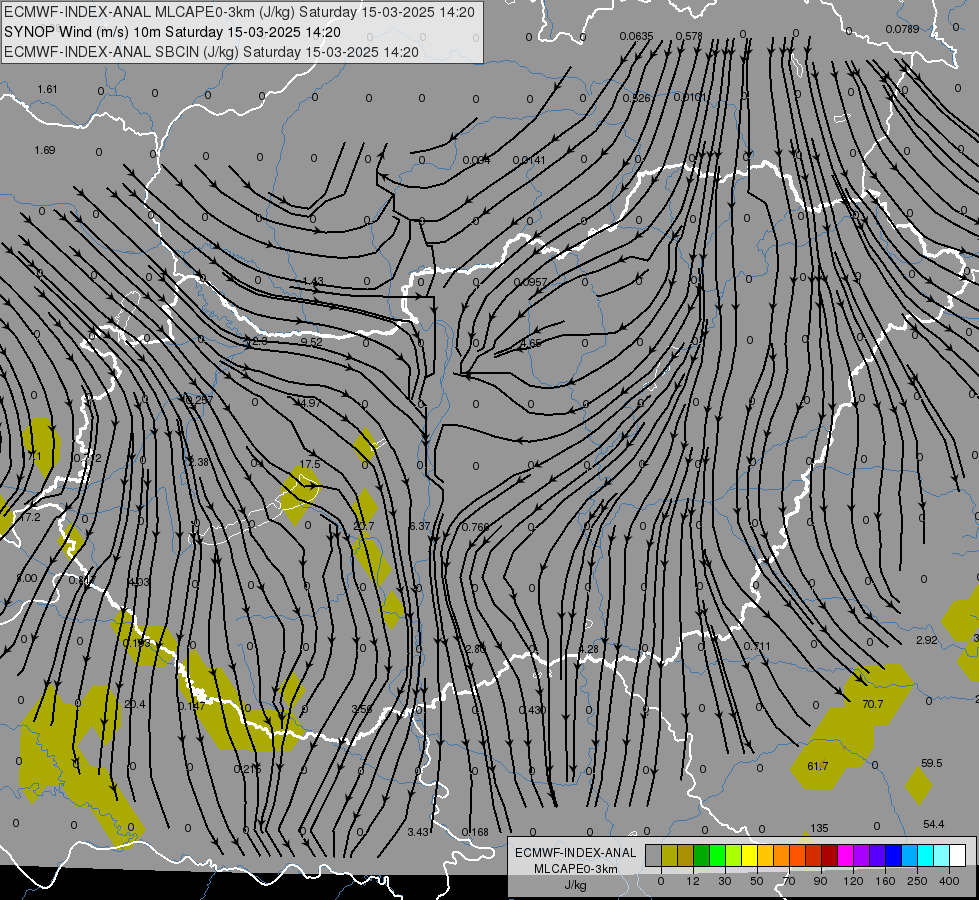Click the map value 0.711
Viewport: 979px width, 900px height.
coord(757,646)
